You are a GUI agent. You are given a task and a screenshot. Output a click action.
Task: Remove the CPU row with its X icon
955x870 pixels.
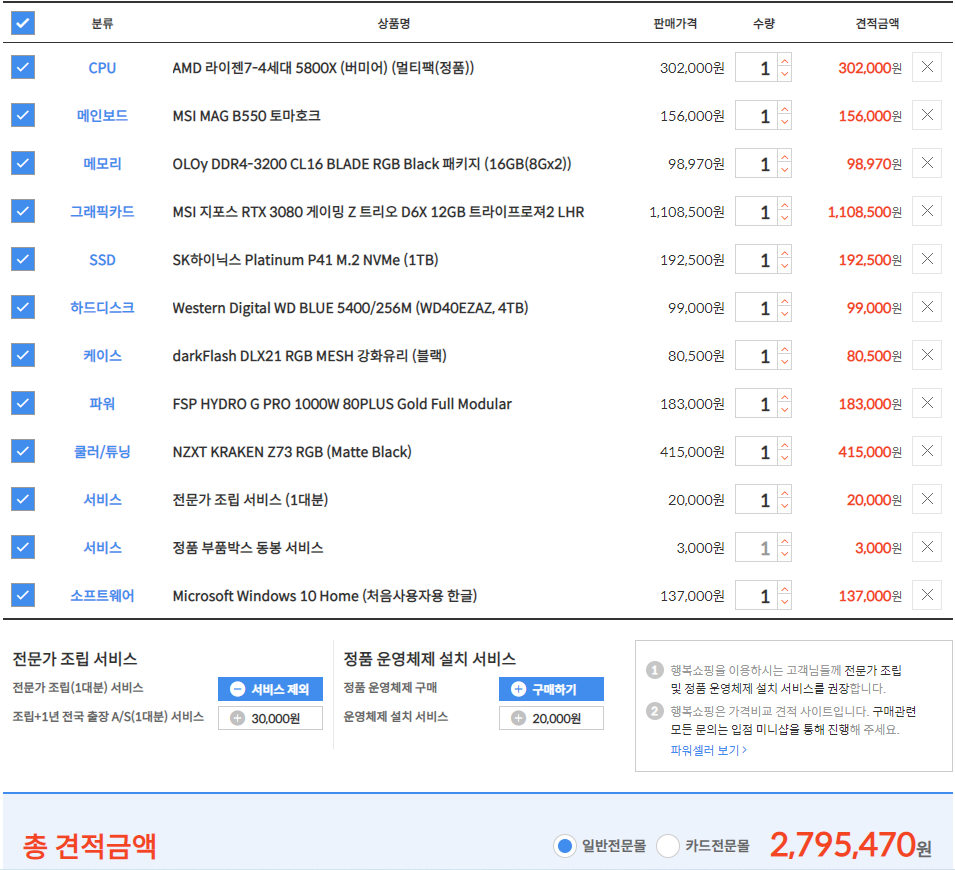926,67
